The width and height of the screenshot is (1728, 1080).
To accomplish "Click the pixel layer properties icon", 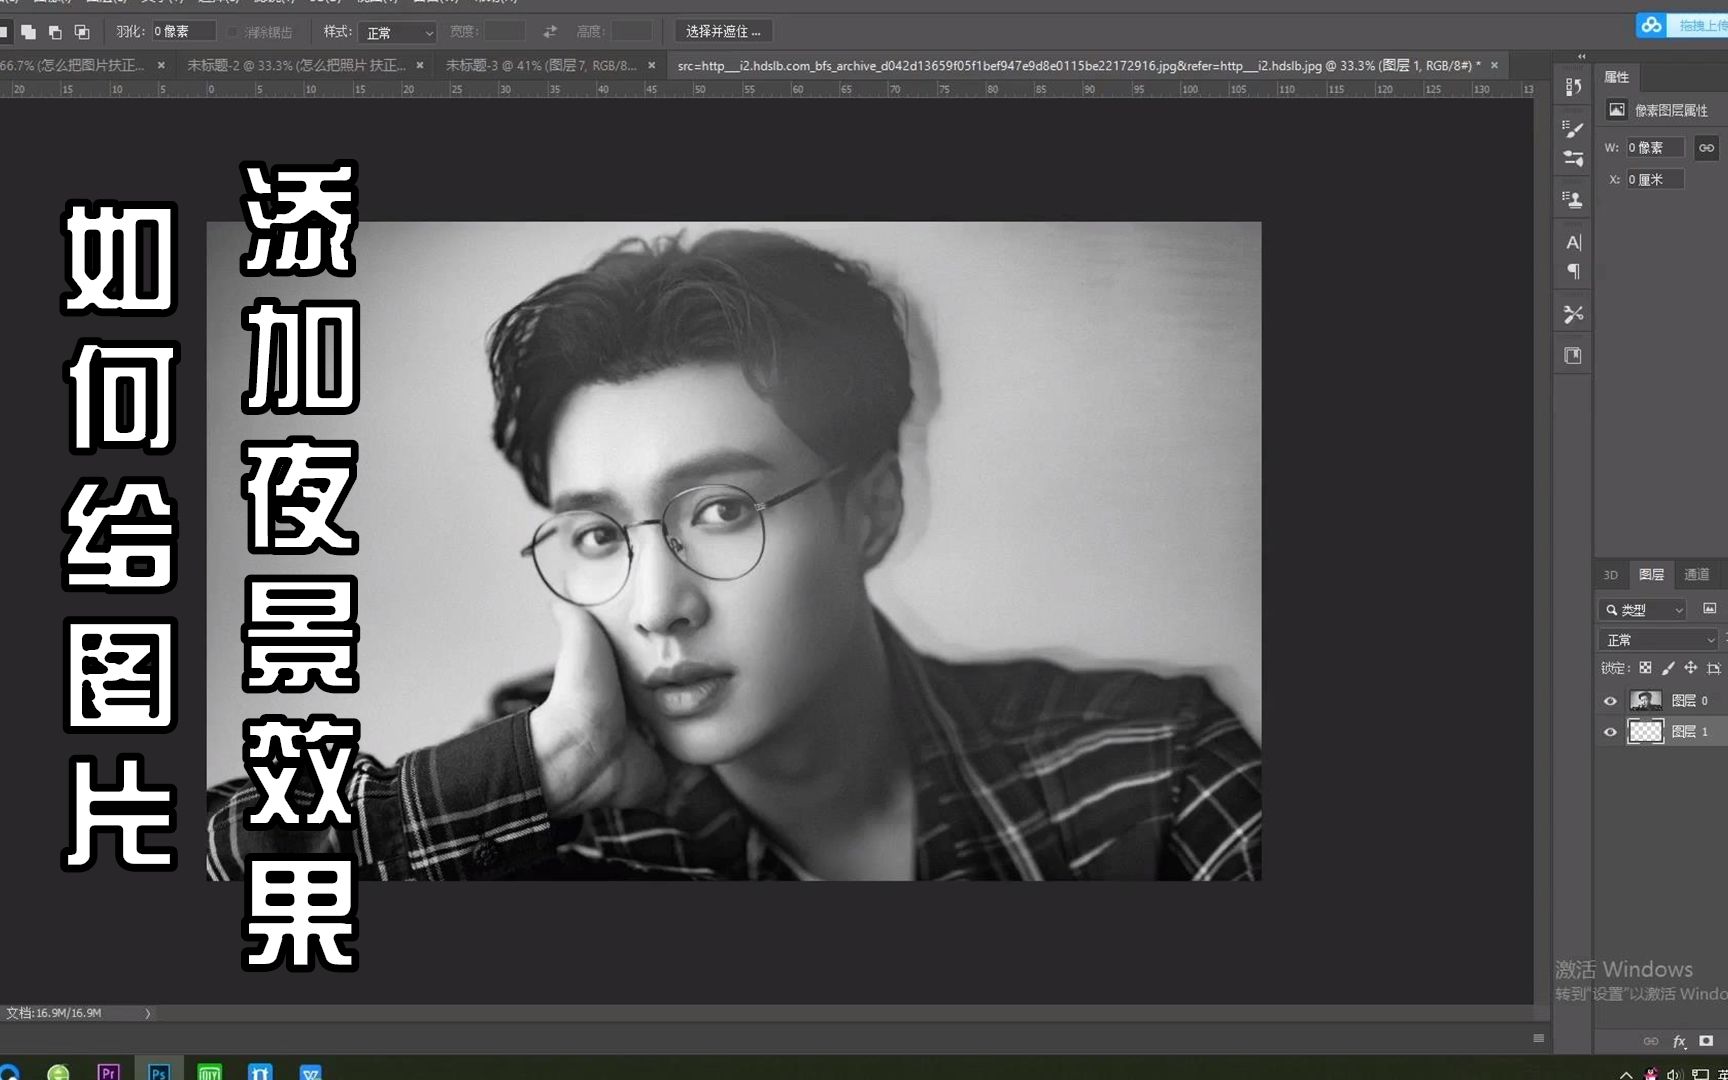I will point(1616,110).
